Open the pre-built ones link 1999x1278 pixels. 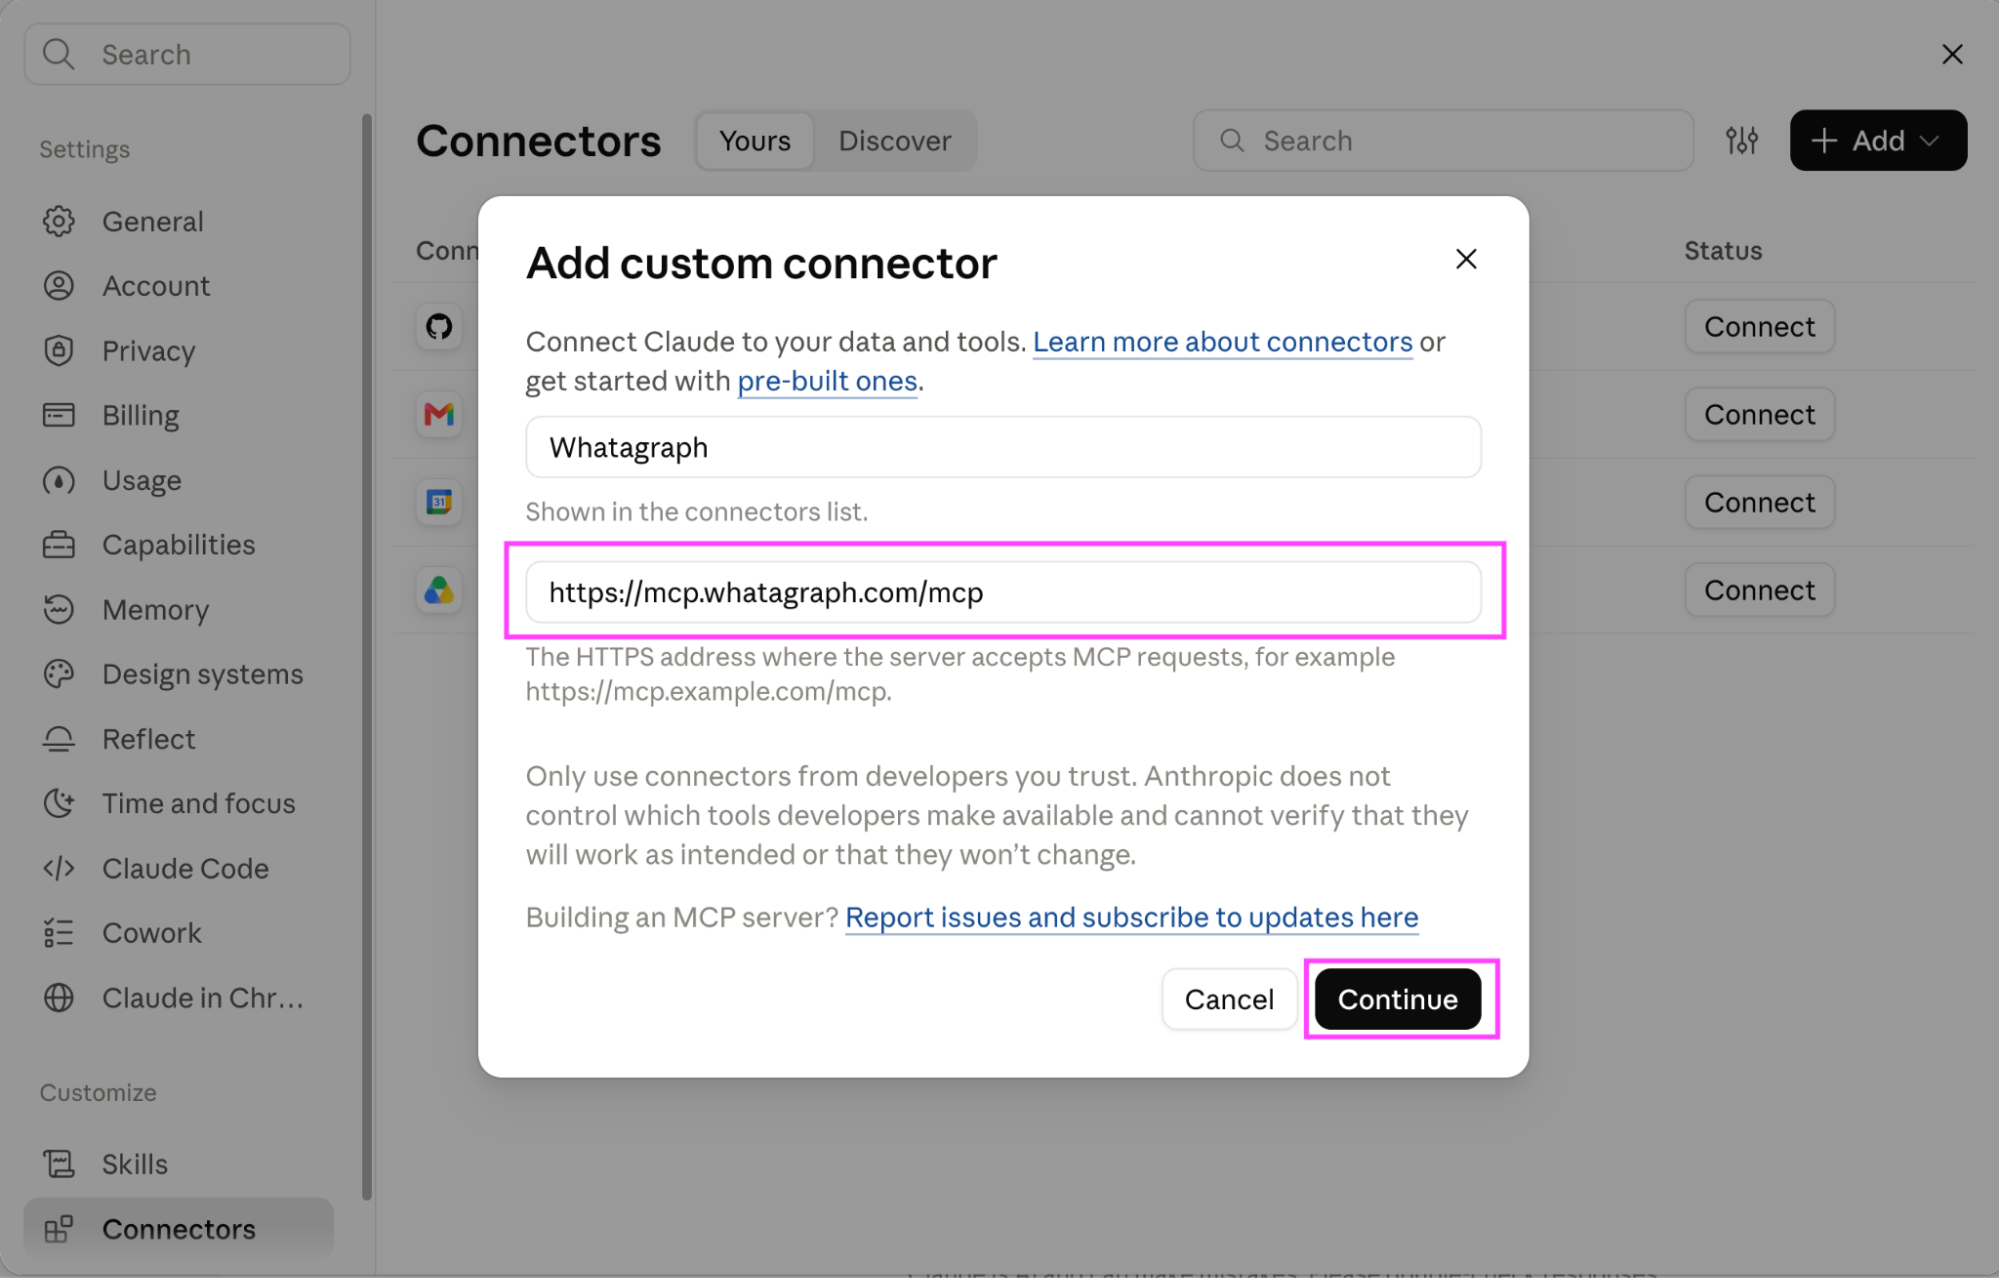(827, 381)
